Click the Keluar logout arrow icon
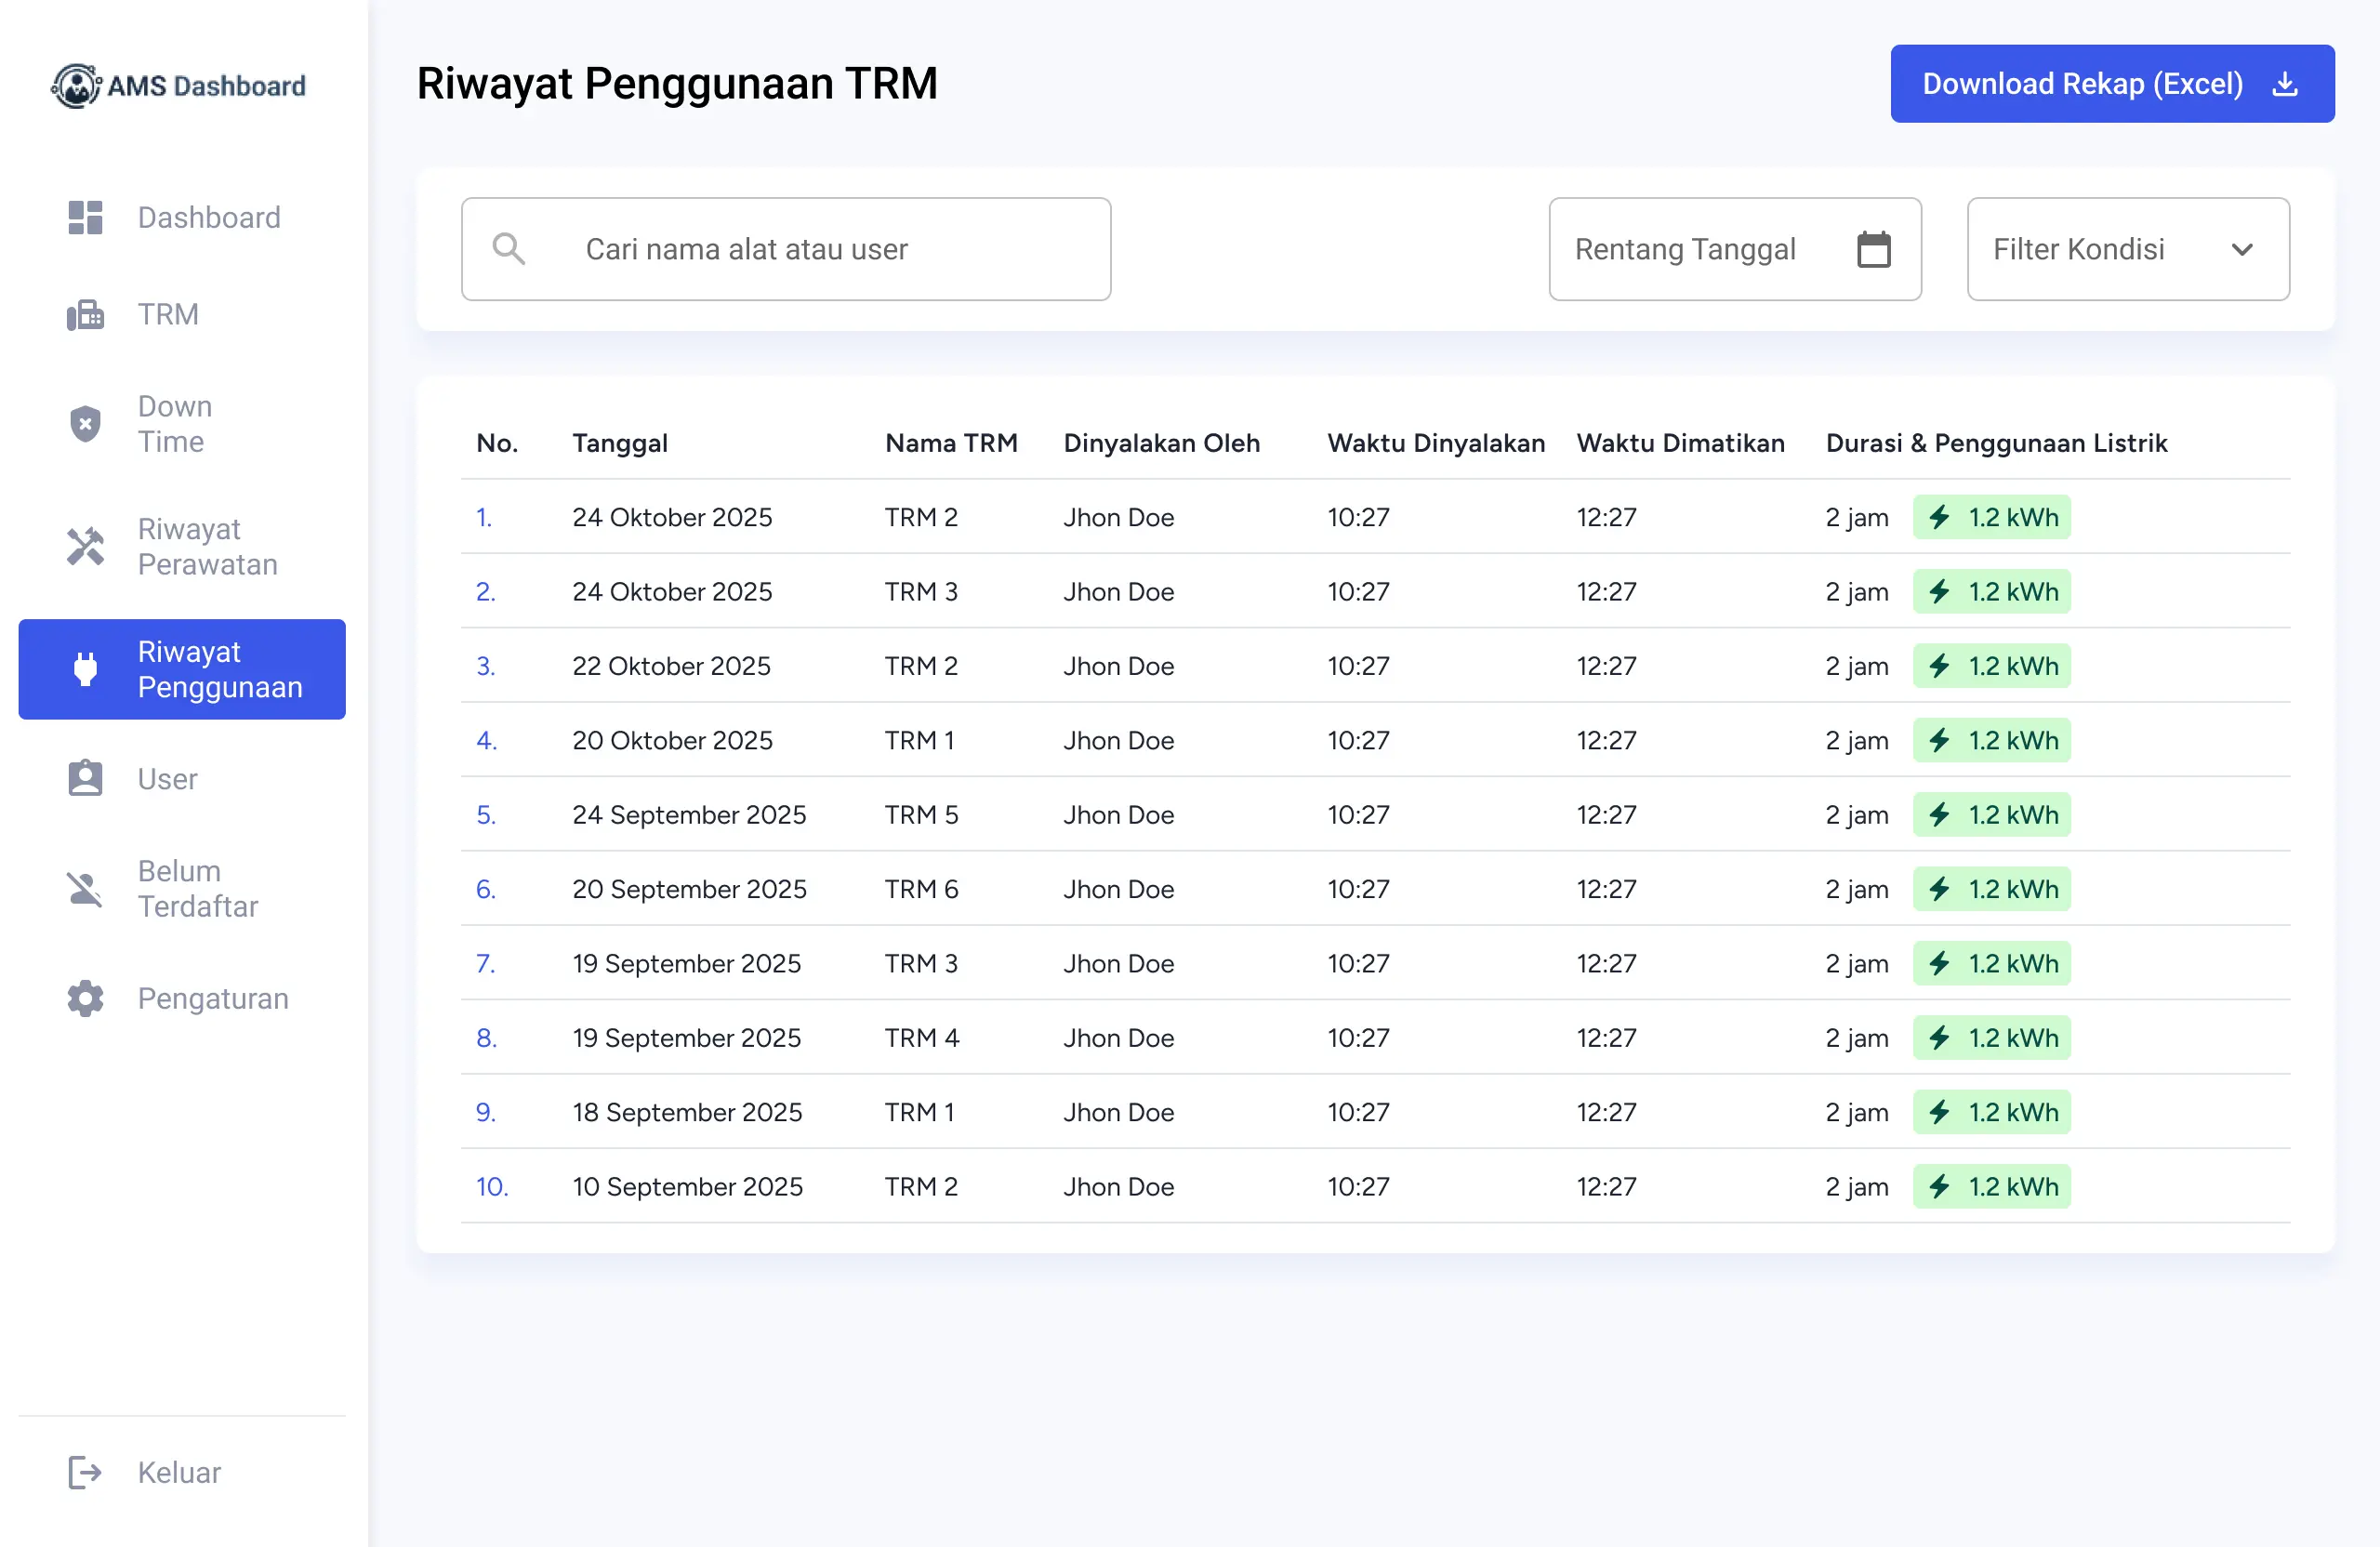Image resolution: width=2380 pixels, height=1547 pixels. (x=85, y=1472)
